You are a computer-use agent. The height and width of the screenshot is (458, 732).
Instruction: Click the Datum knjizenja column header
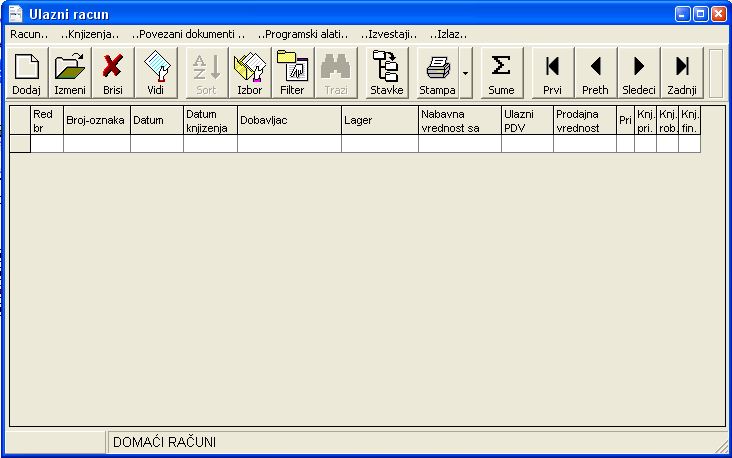pyautogui.click(x=210, y=120)
